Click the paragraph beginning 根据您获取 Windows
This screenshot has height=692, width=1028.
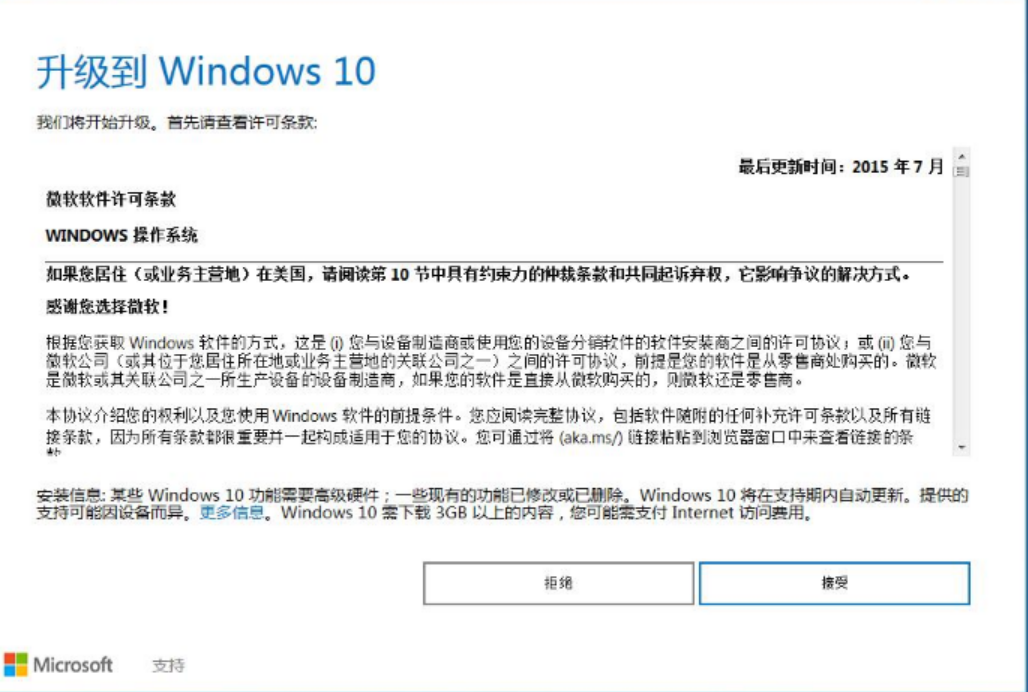[492, 361]
